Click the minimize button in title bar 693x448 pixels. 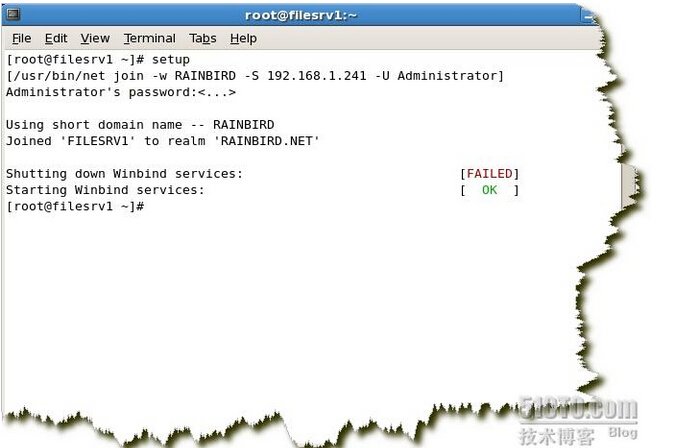pos(588,16)
